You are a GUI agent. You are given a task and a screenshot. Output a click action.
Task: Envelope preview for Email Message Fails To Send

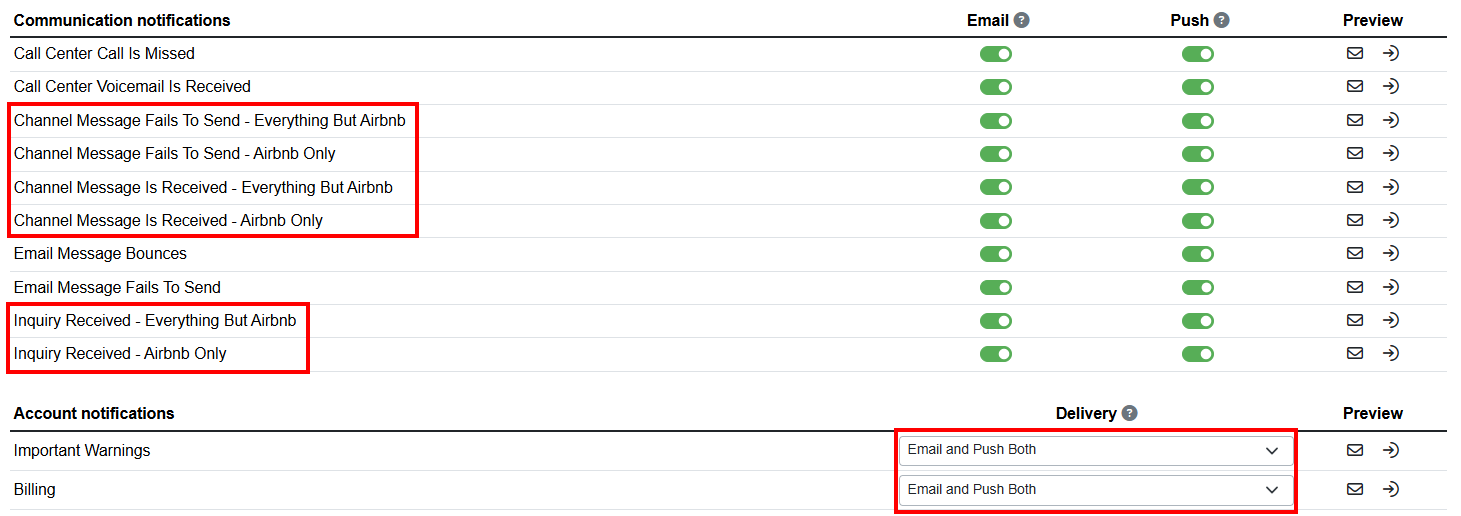tap(1355, 287)
